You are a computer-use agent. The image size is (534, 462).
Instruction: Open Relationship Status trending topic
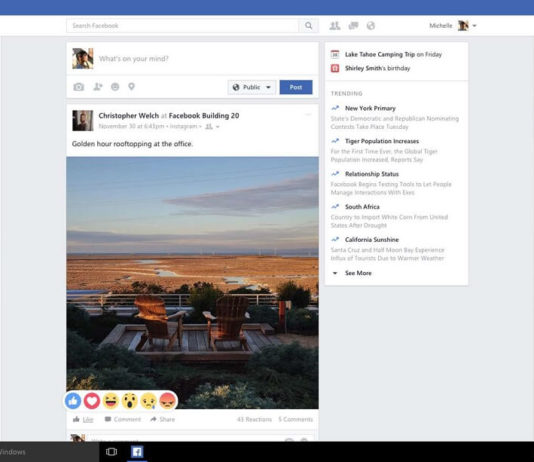coord(372,174)
